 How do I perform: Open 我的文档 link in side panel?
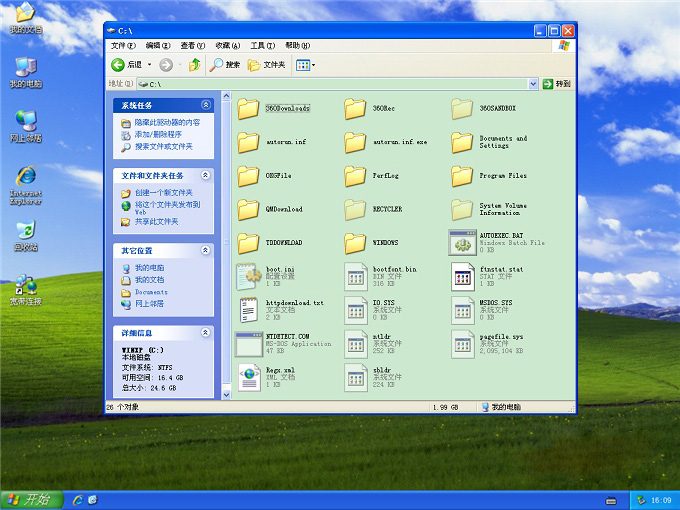[x=149, y=280]
